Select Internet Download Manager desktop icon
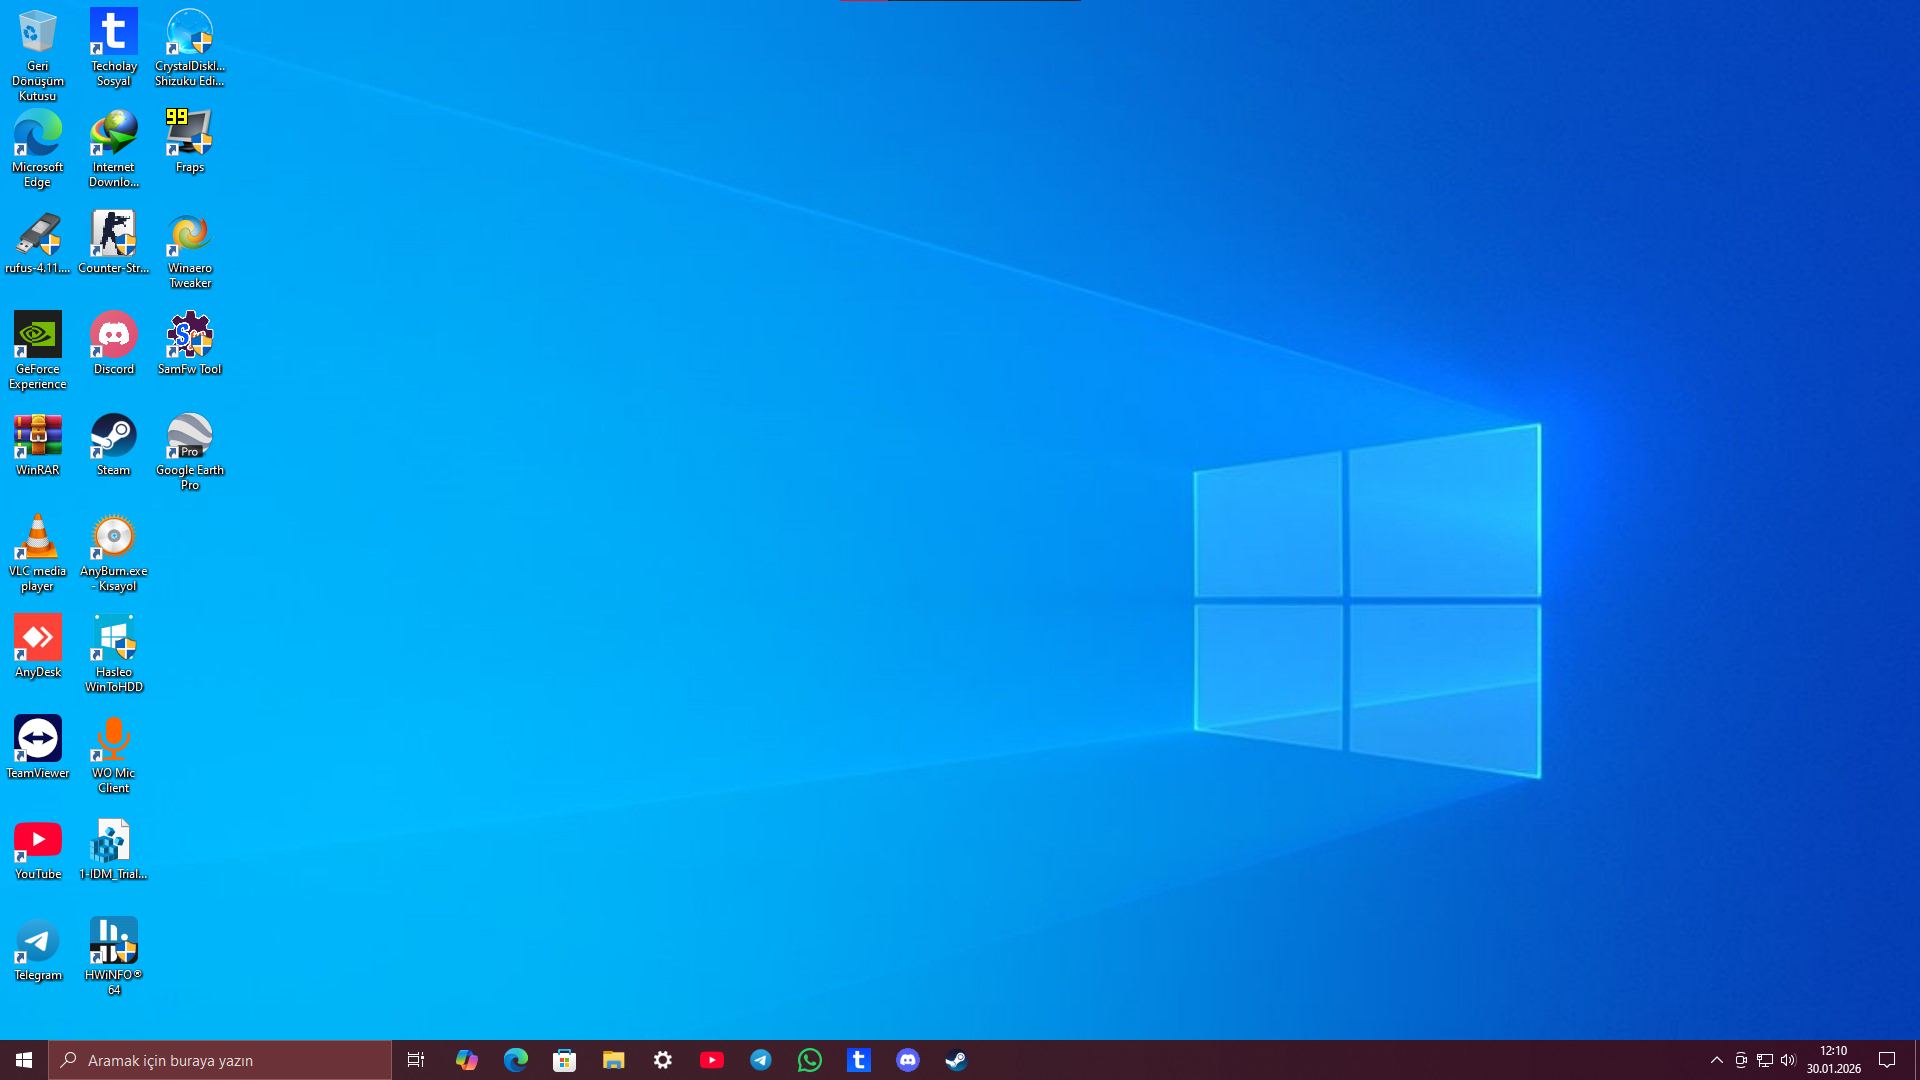Viewport: 1920px width, 1080px height. (x=114, y=149)
